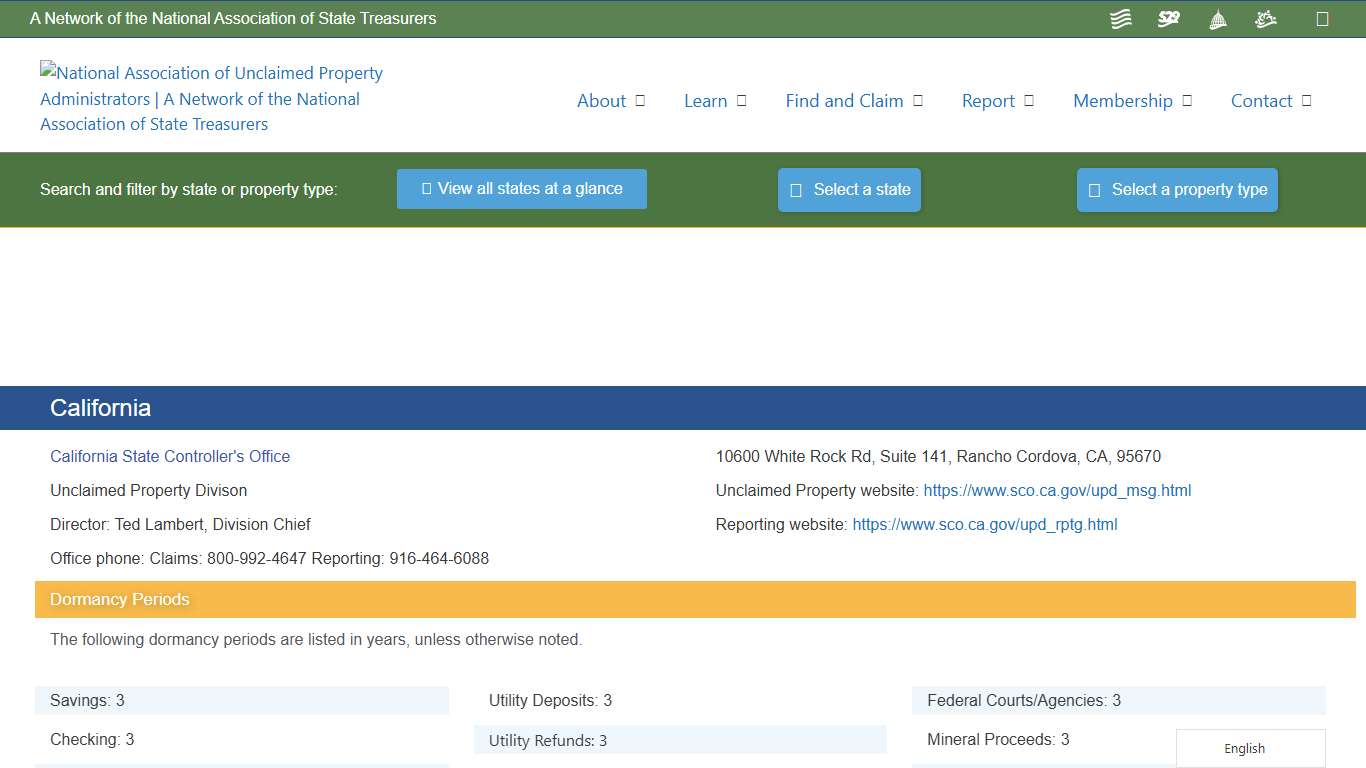Open the California State Controller's Office link

(170, 456)
